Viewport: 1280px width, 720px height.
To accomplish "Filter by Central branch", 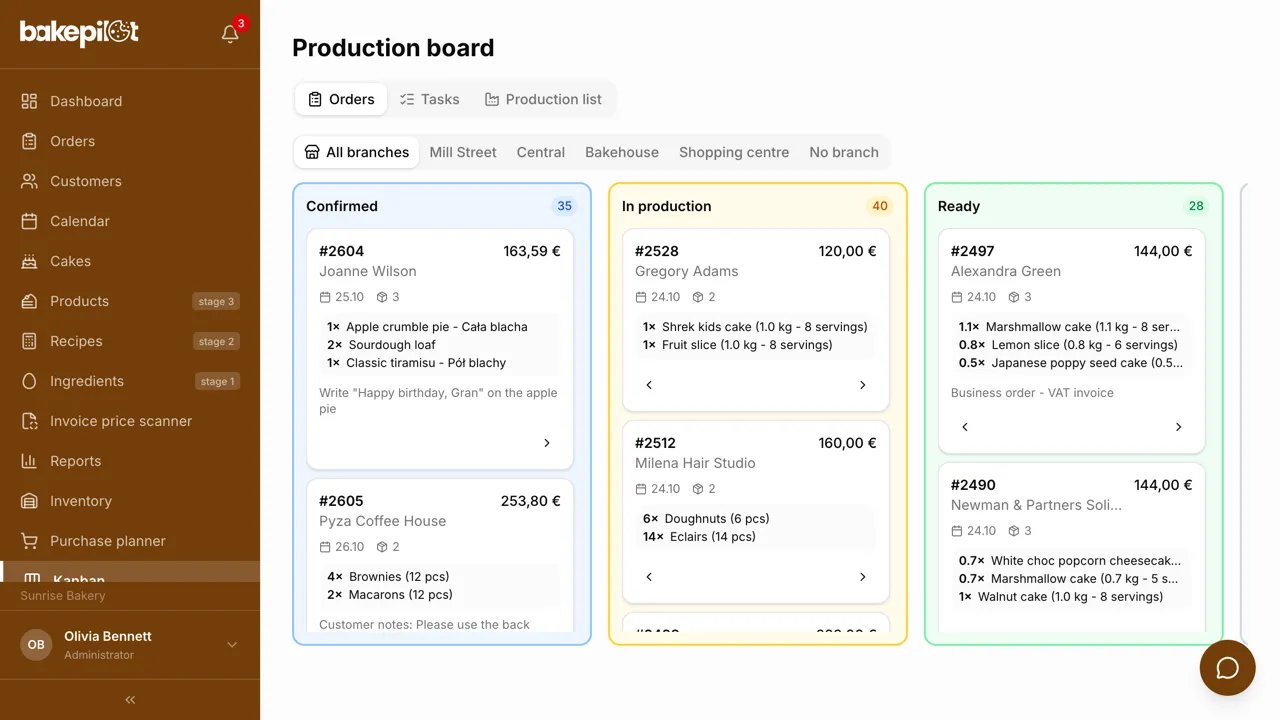I will click(x=541, y=152).
